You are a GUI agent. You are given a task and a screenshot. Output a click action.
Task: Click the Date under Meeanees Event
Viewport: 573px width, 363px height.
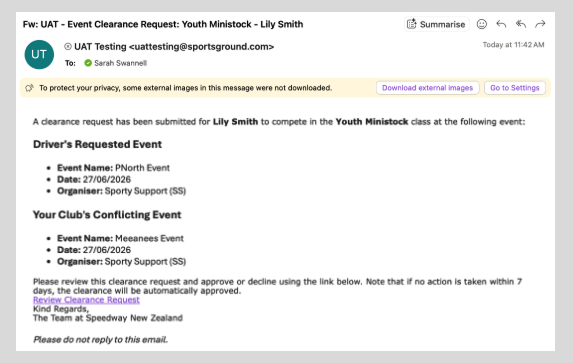[94, 250]
